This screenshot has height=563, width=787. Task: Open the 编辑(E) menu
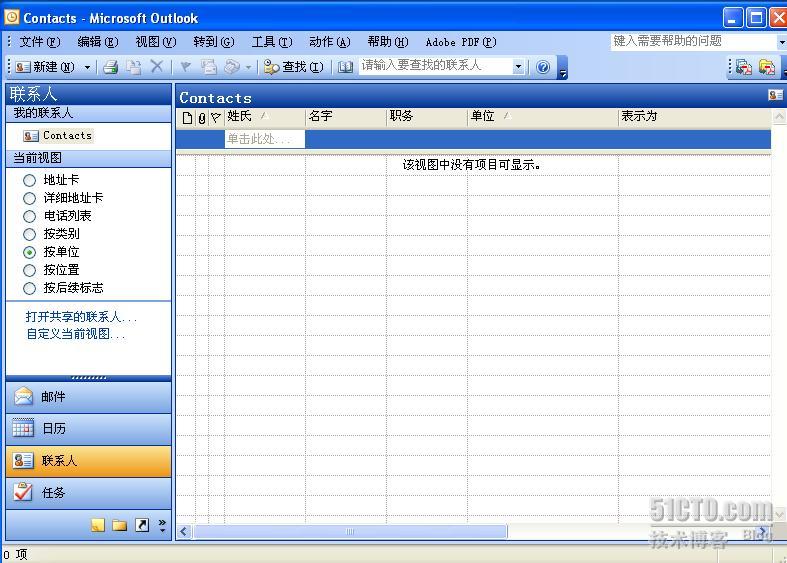pyautogui.click(x=98, y=42)
